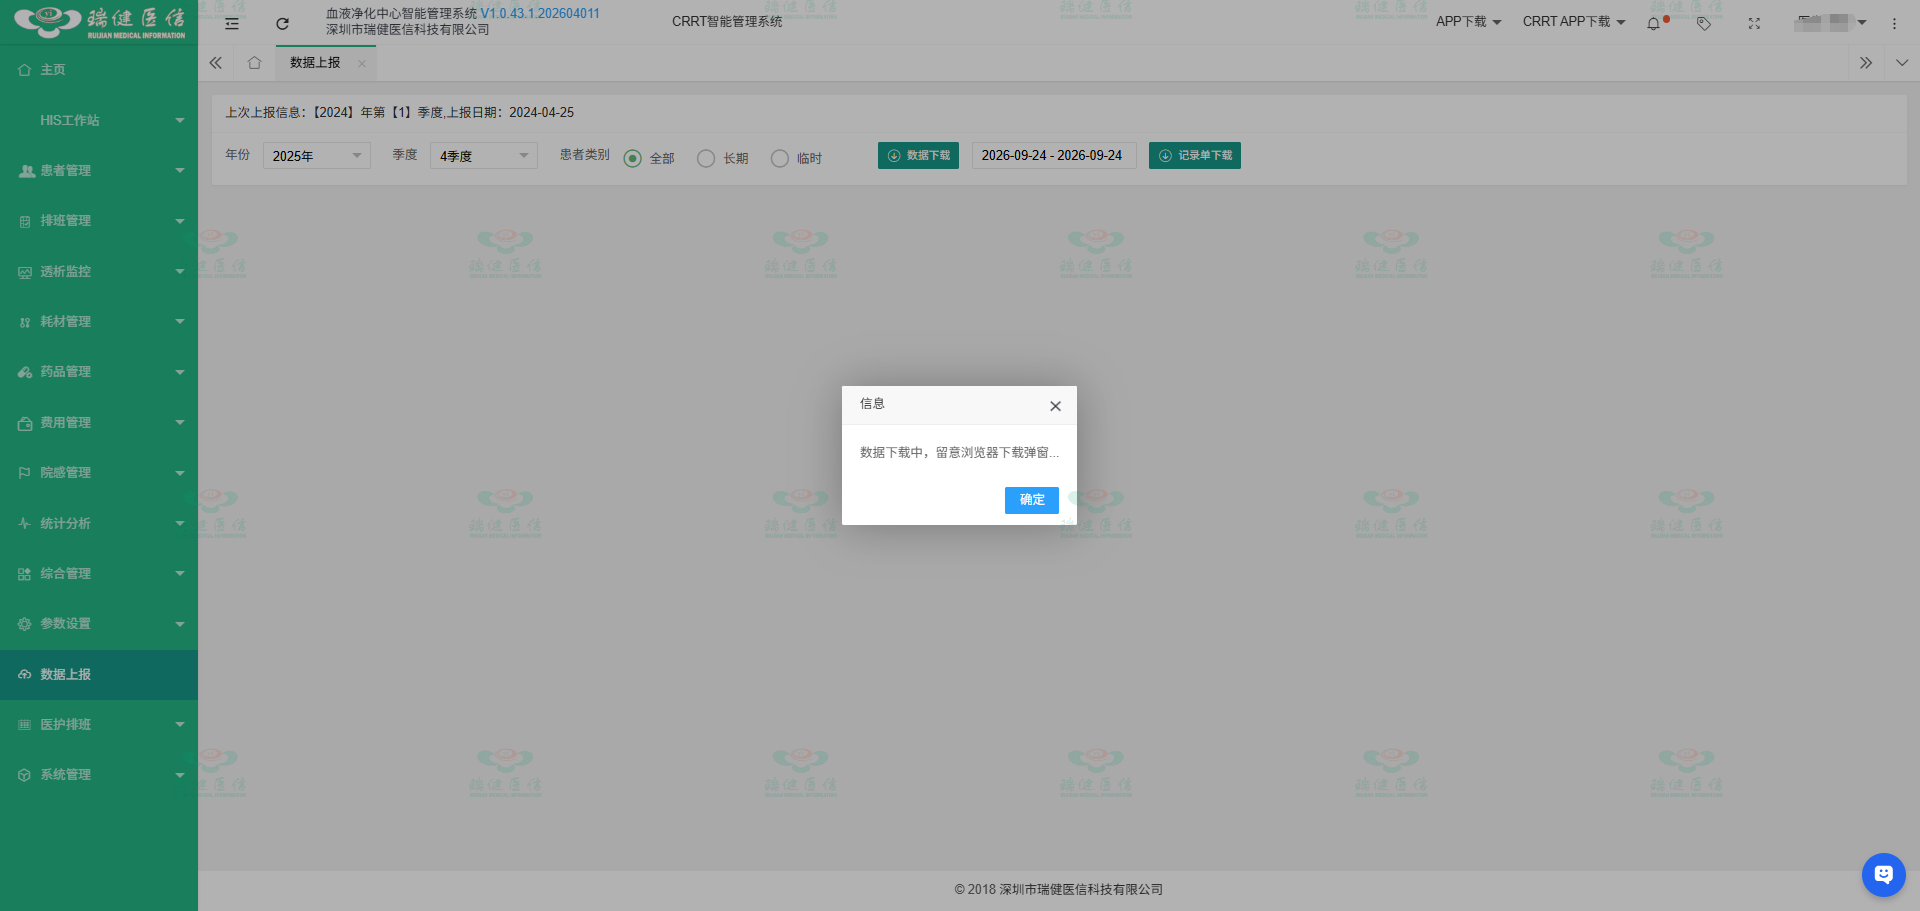Expand 排班管理 sidebar menu
1920x911 pixels.
pyautogui.click(x=99, y=221)
